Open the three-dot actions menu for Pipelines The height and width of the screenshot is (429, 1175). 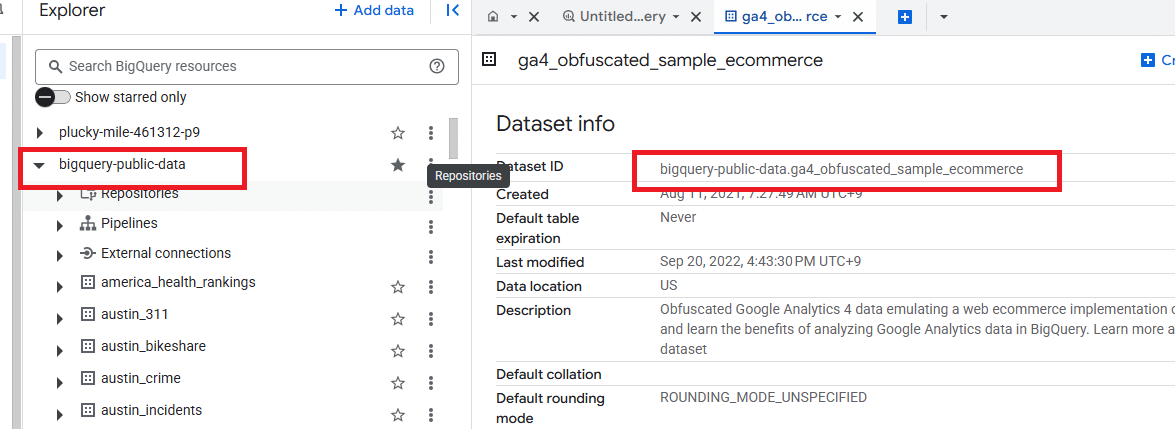(431, 224)
